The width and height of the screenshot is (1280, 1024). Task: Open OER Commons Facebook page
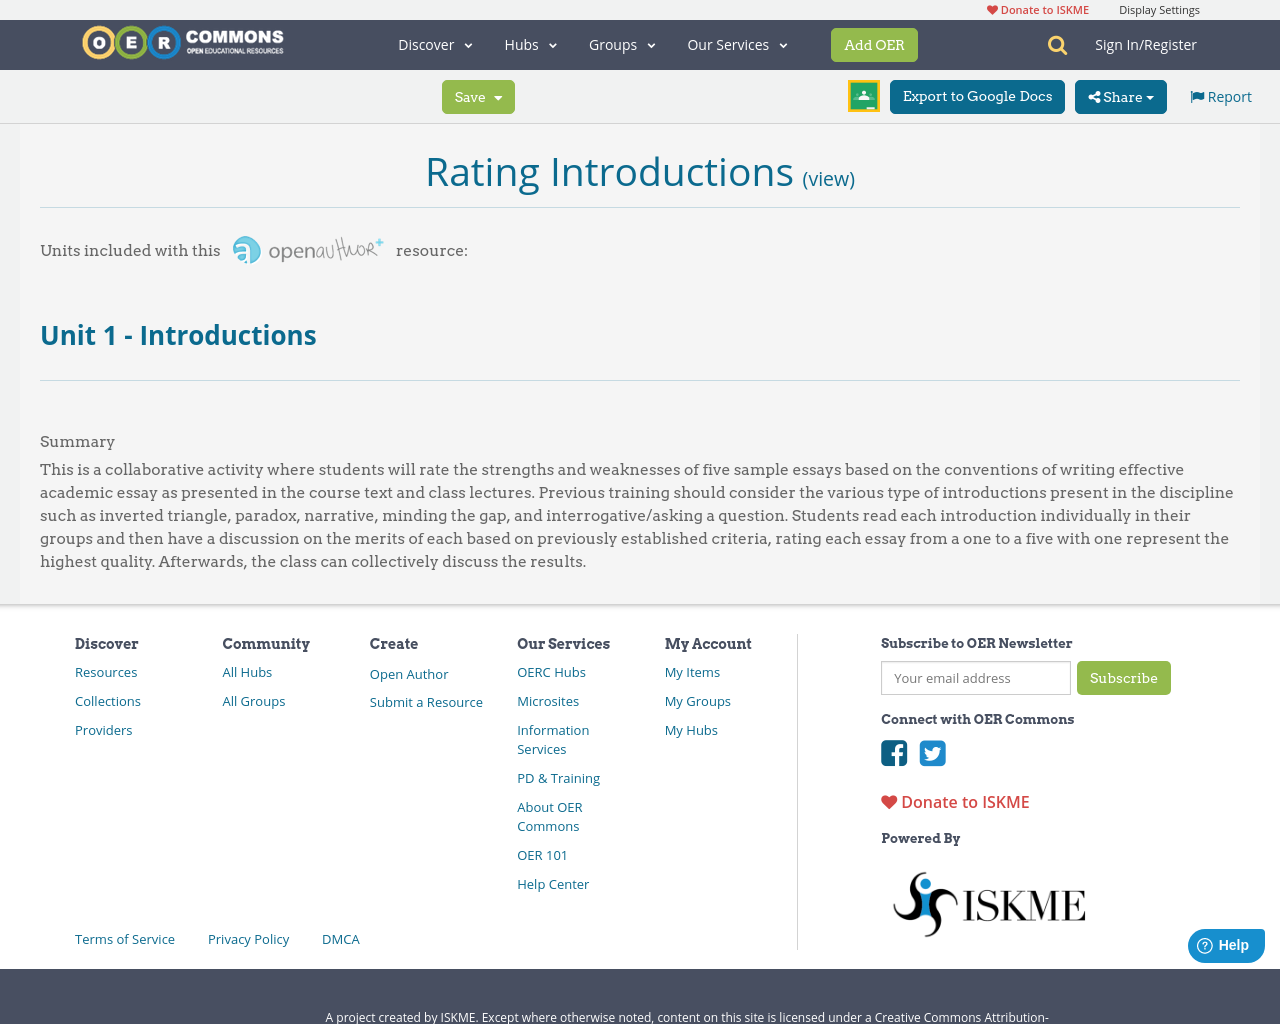(894, 752)
